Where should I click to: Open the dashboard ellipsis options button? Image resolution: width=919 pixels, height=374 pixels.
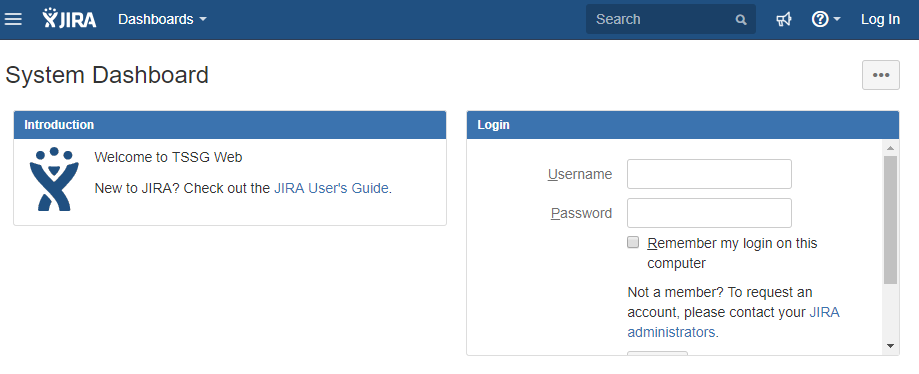point(880,75)
